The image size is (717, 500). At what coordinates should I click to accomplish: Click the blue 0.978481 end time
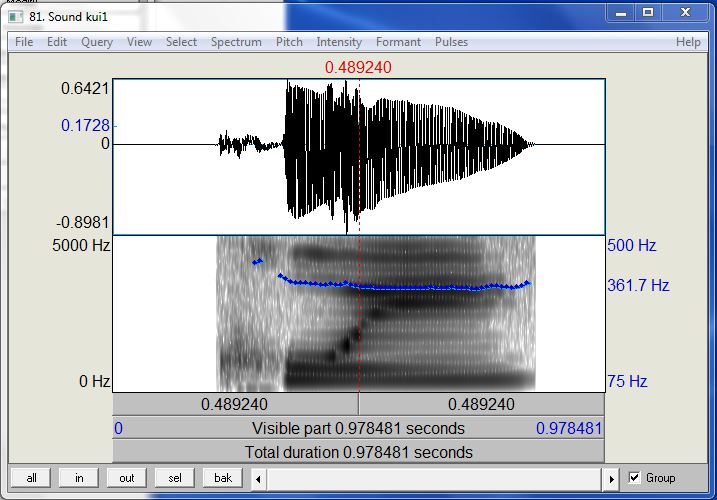569,429
